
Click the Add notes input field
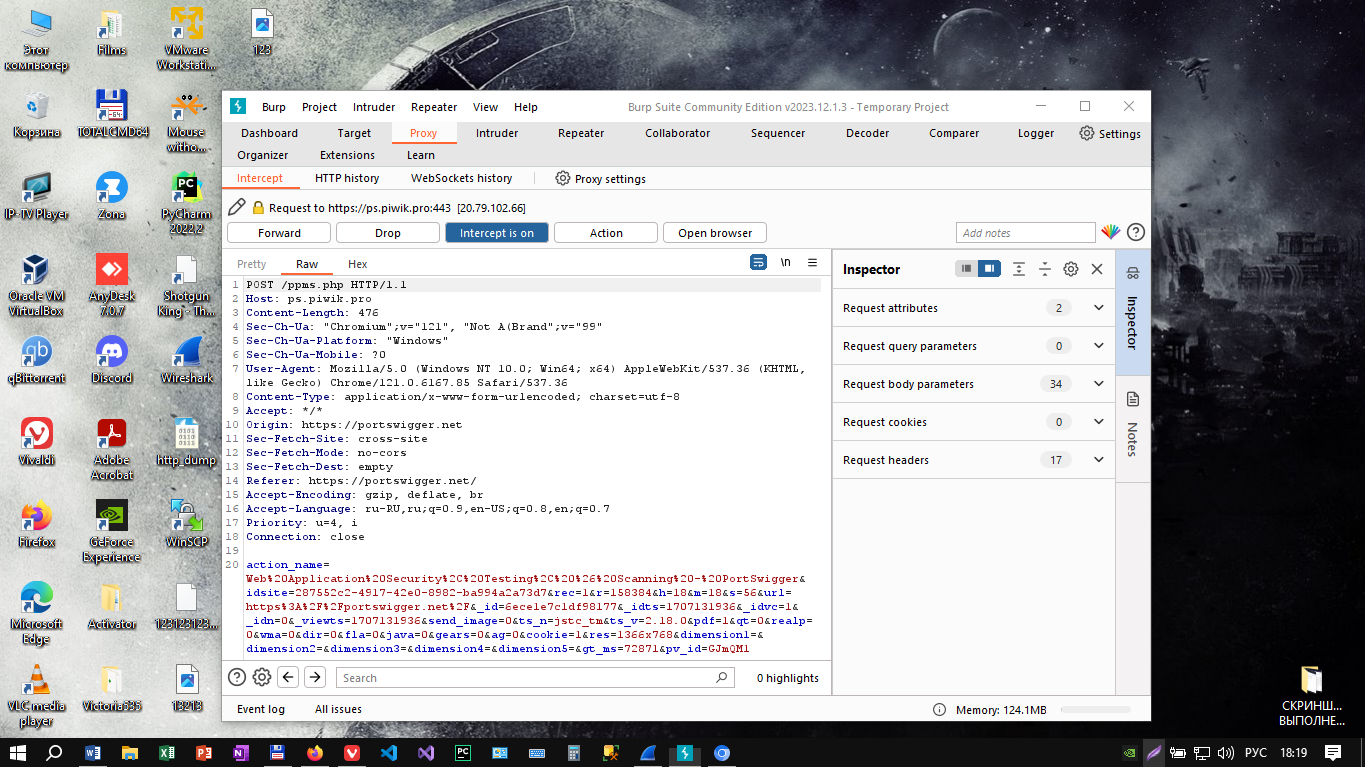point(1026,233)
